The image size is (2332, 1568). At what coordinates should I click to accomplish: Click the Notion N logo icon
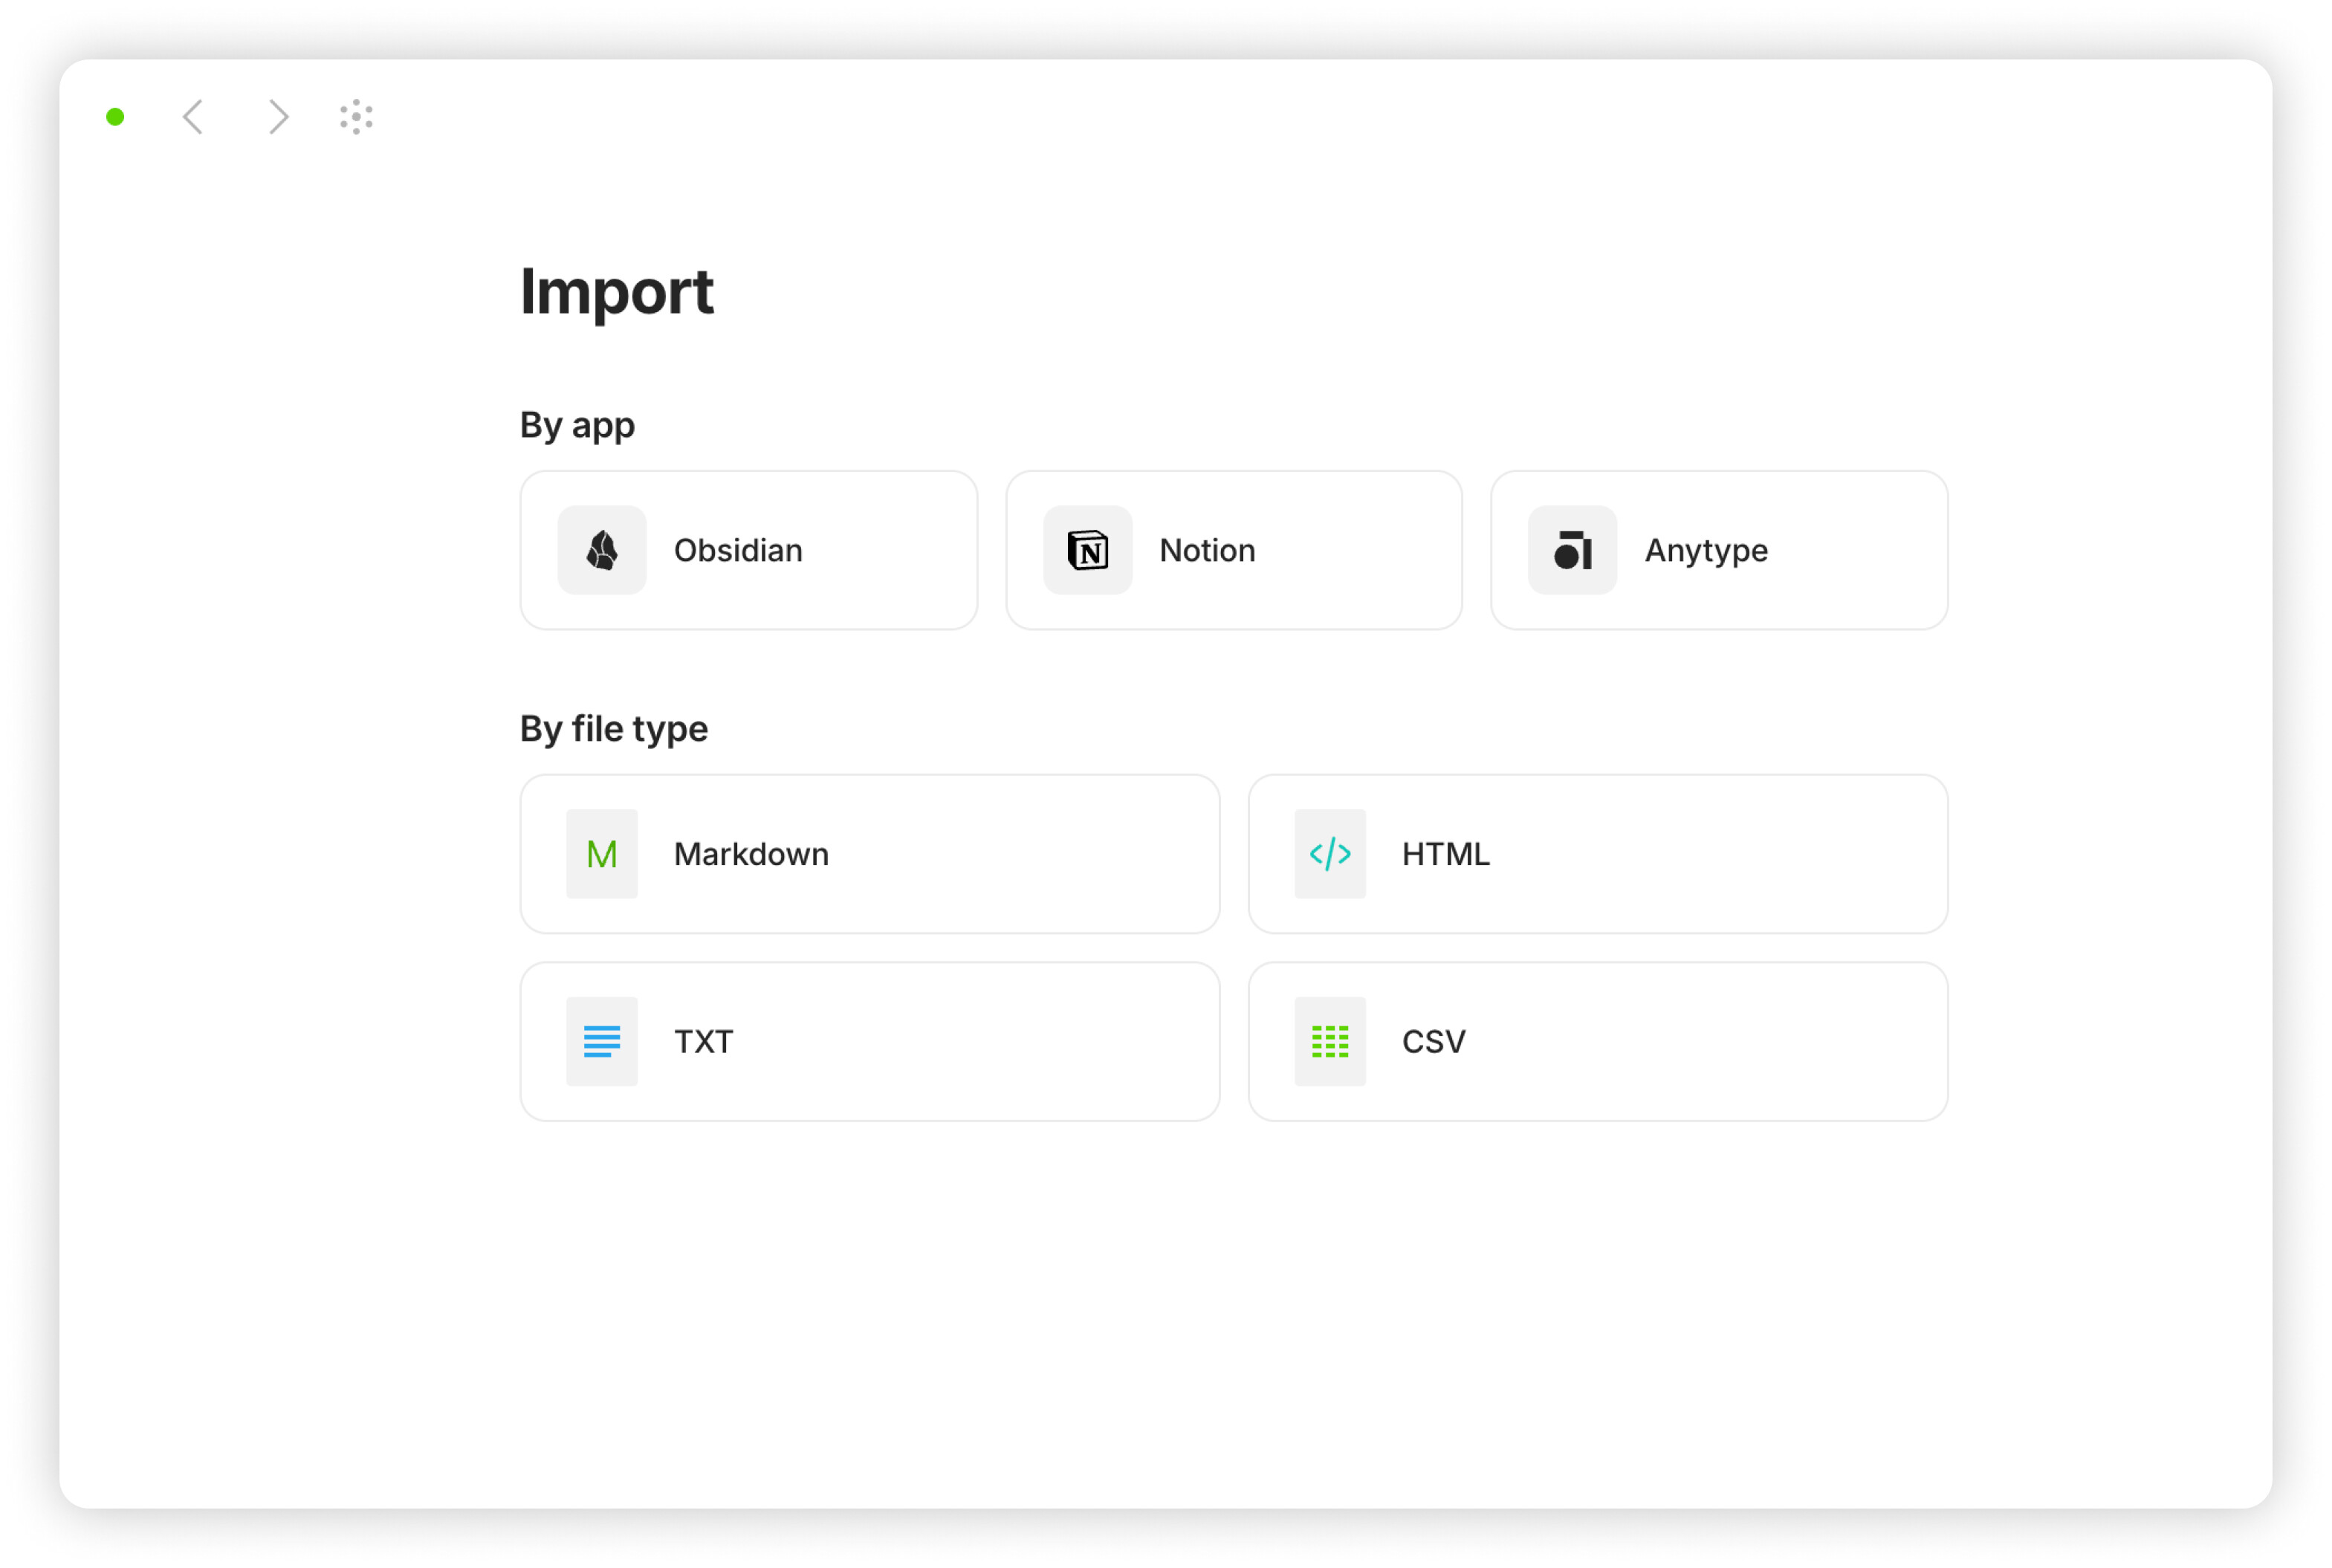tap(1087, 550)
